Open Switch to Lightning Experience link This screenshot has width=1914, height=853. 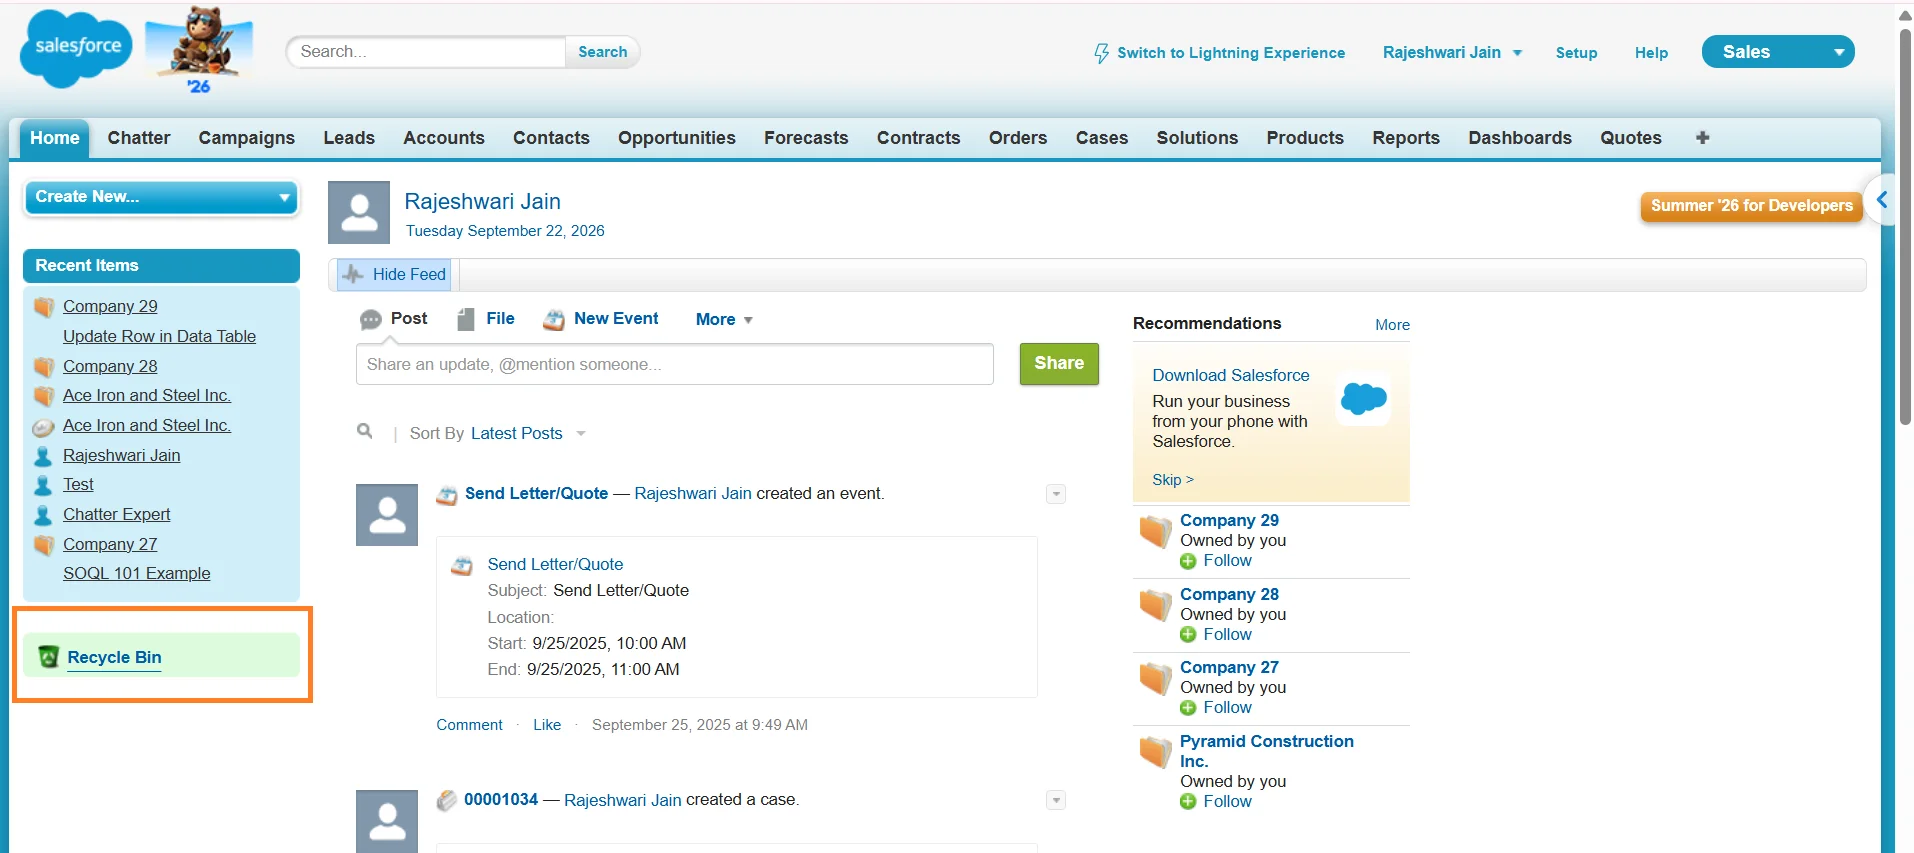(x=1231, y=53)
